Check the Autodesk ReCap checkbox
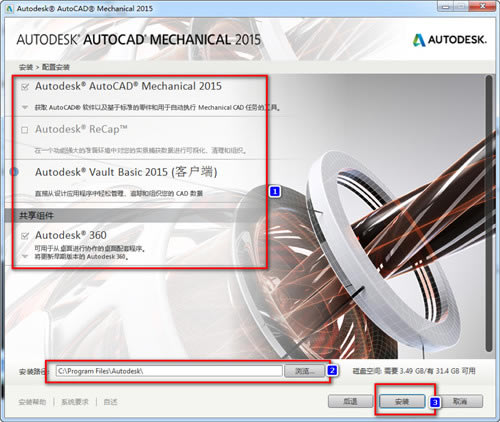 (x=25, y=130)
